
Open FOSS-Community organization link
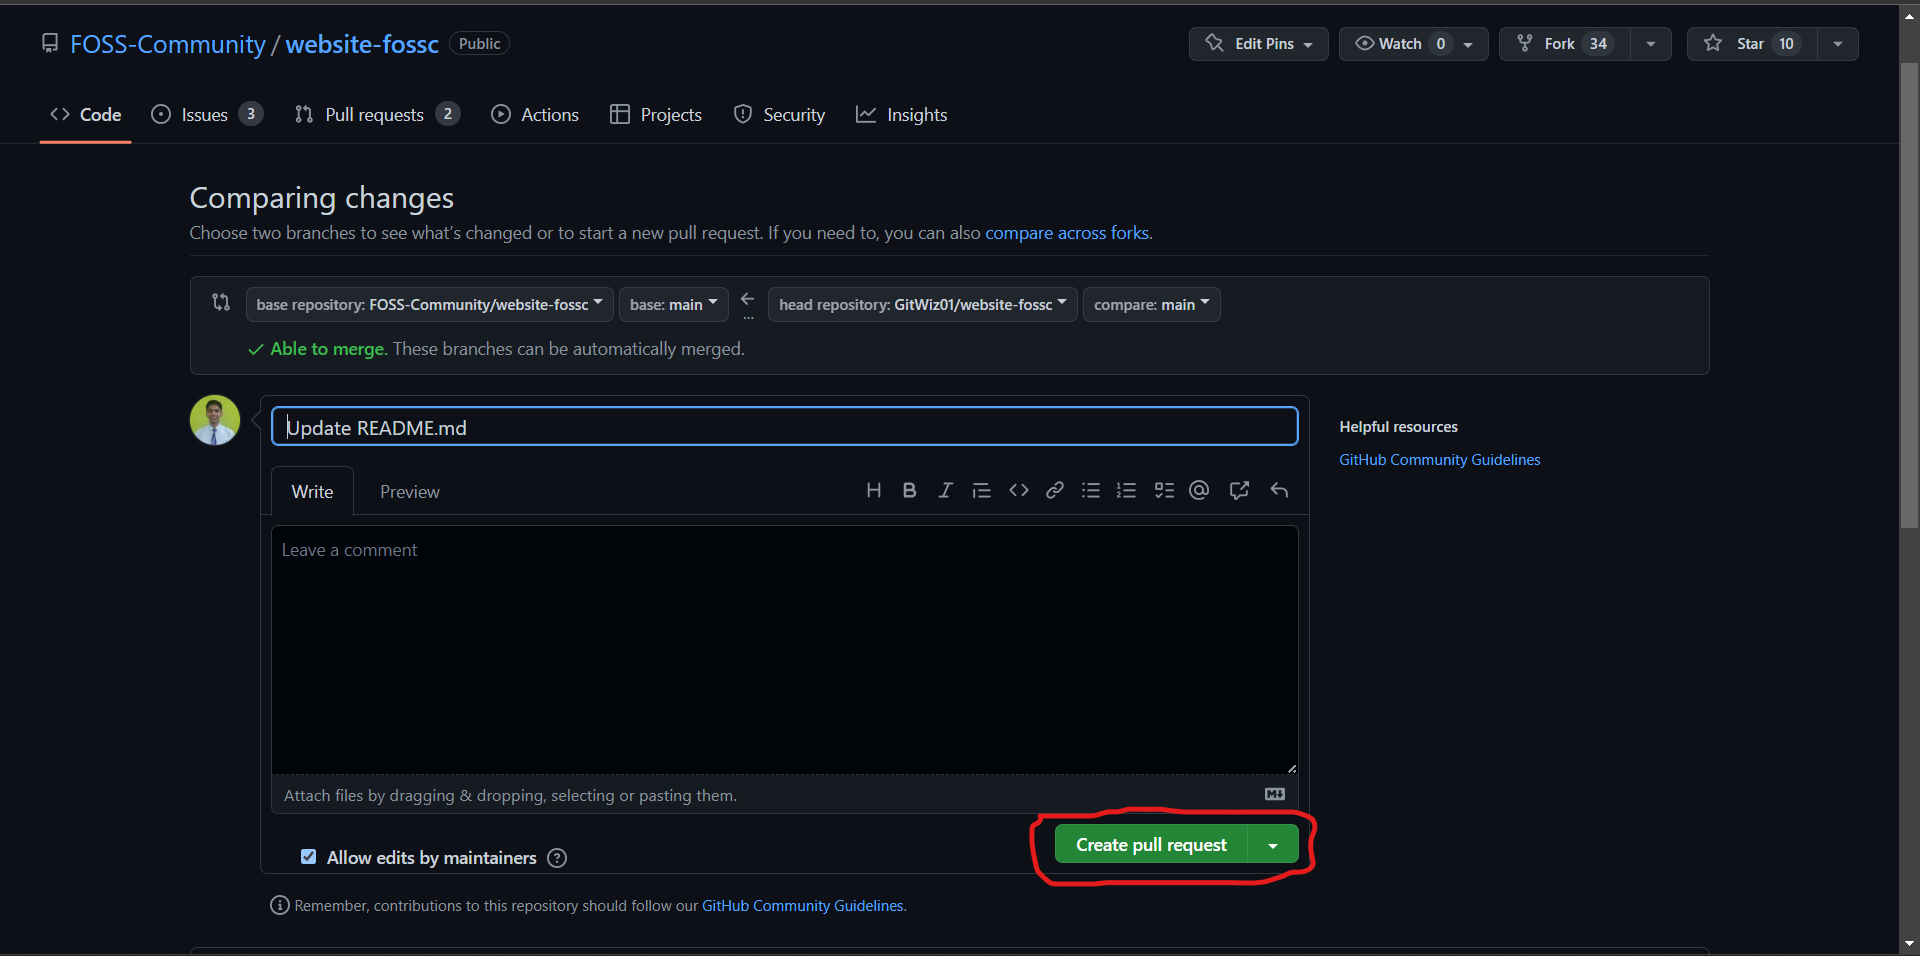coord(167,44)
